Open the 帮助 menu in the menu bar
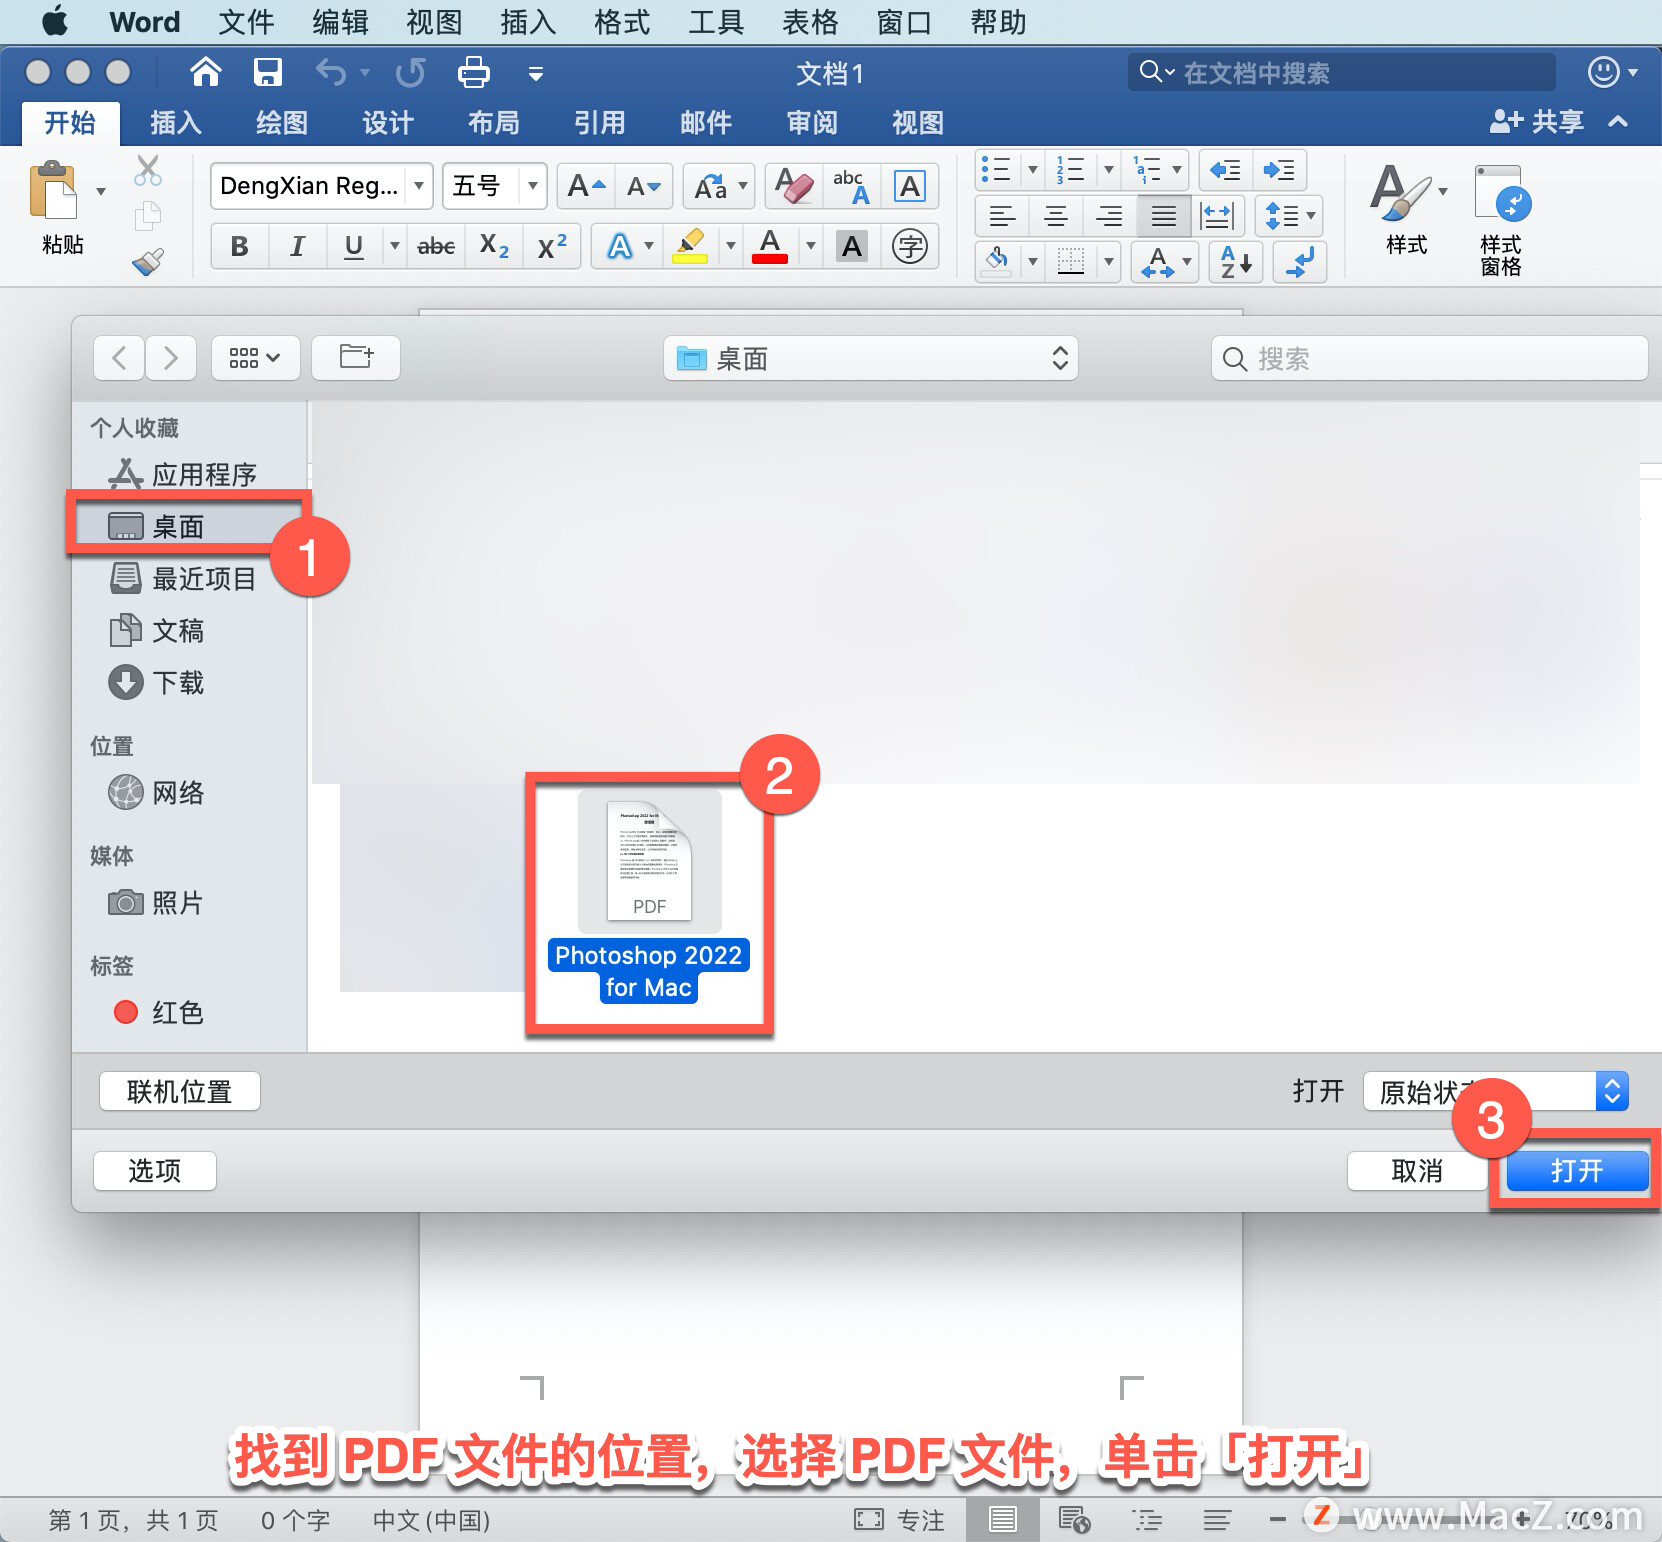 coord(998,22)
